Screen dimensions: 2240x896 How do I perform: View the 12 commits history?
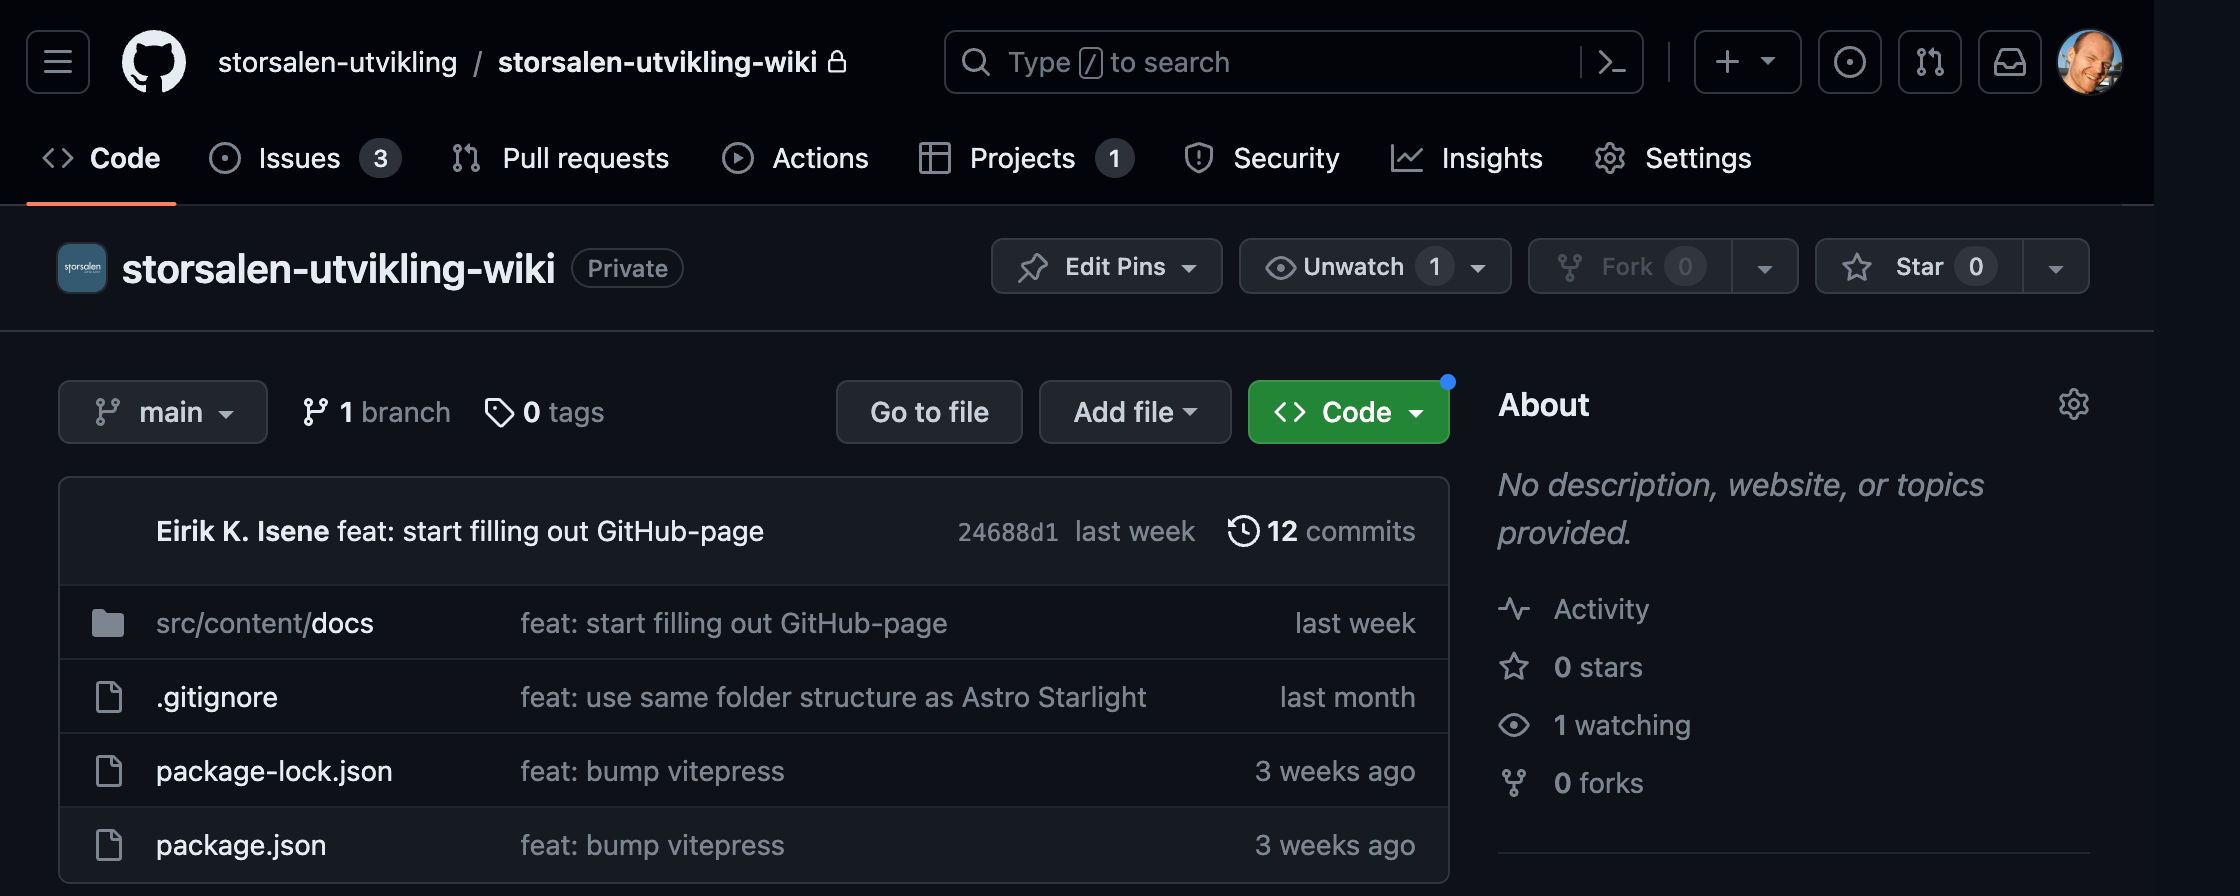[1321, 531]
